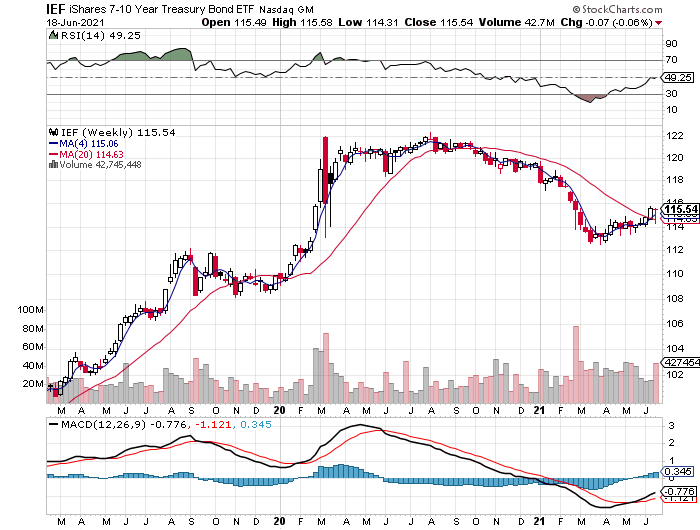Click the 122 price axis label
This screenshot has height=530, width=700.
click(674, 135)
